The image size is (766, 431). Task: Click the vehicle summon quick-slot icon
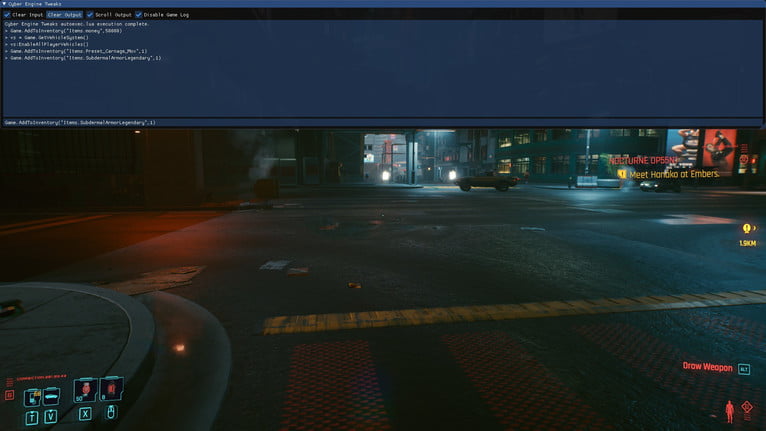[x=51, y=396]
